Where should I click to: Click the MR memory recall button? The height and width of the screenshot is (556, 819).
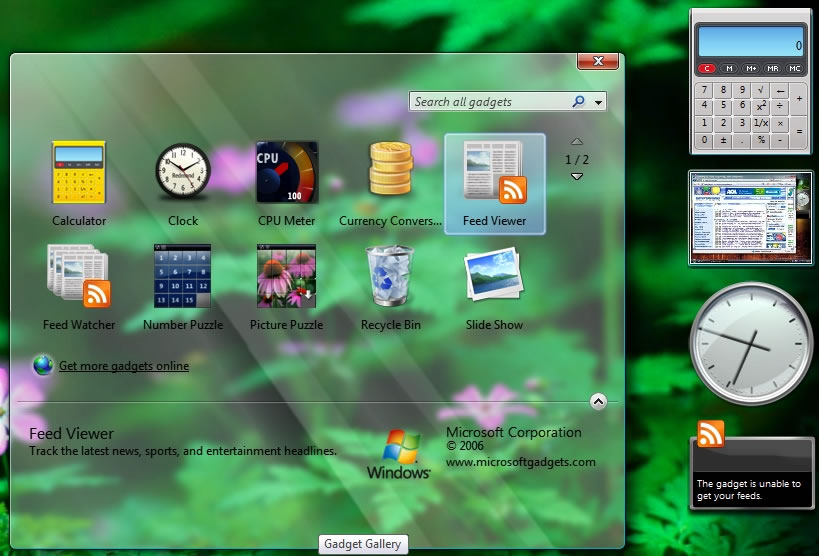773,68
